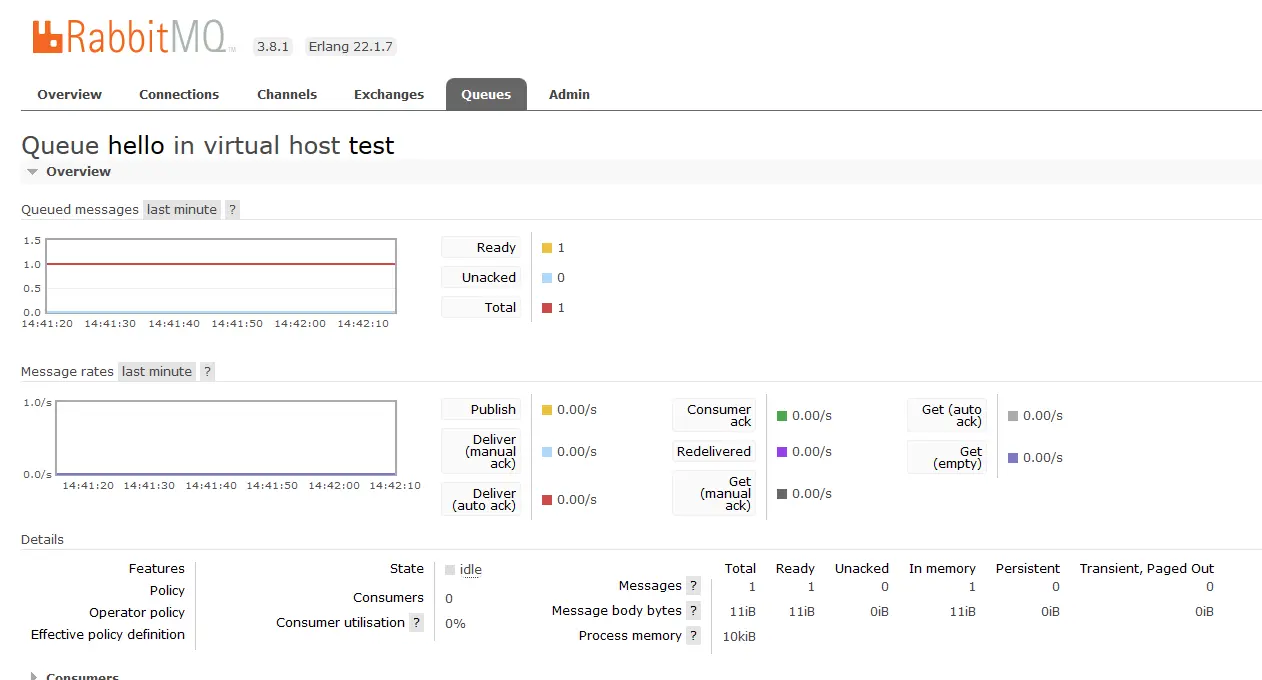Click the yellow Publish color swatch

[547, 410]
